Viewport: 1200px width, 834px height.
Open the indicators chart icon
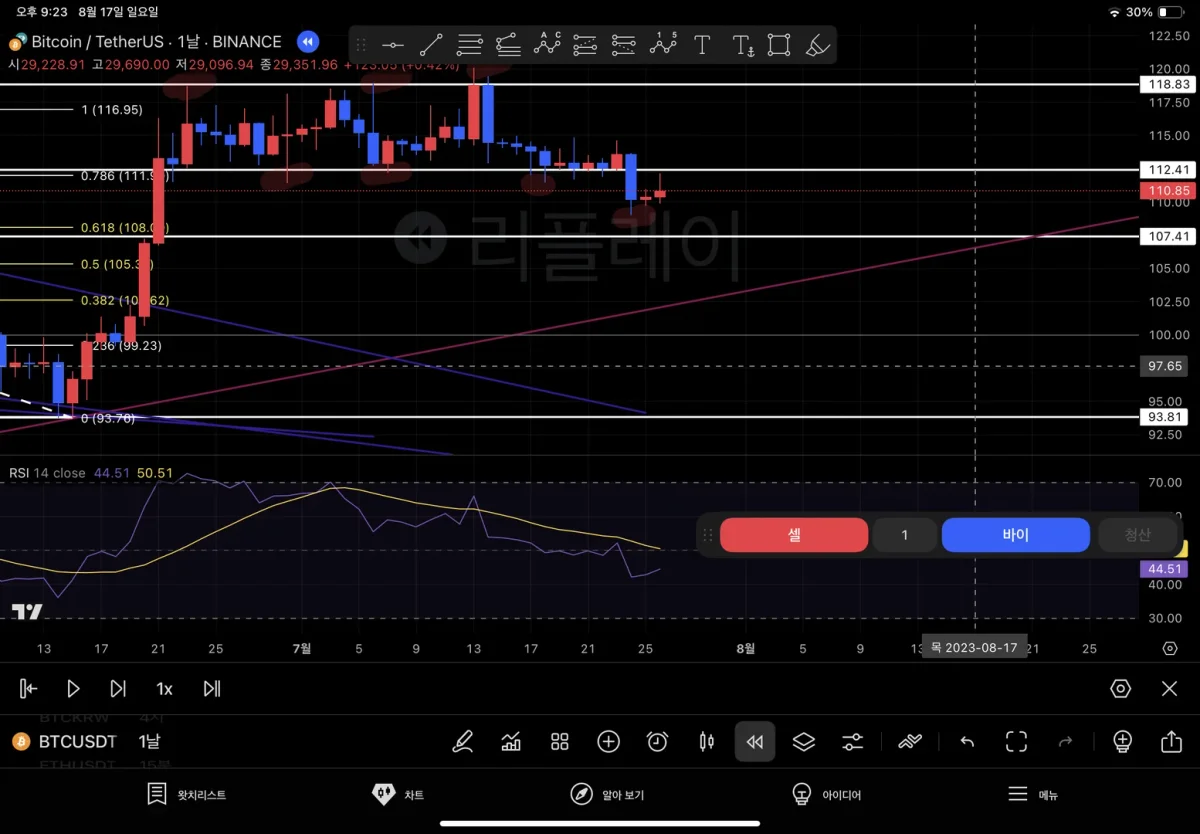pyautogui.click(x=511, y=742)
